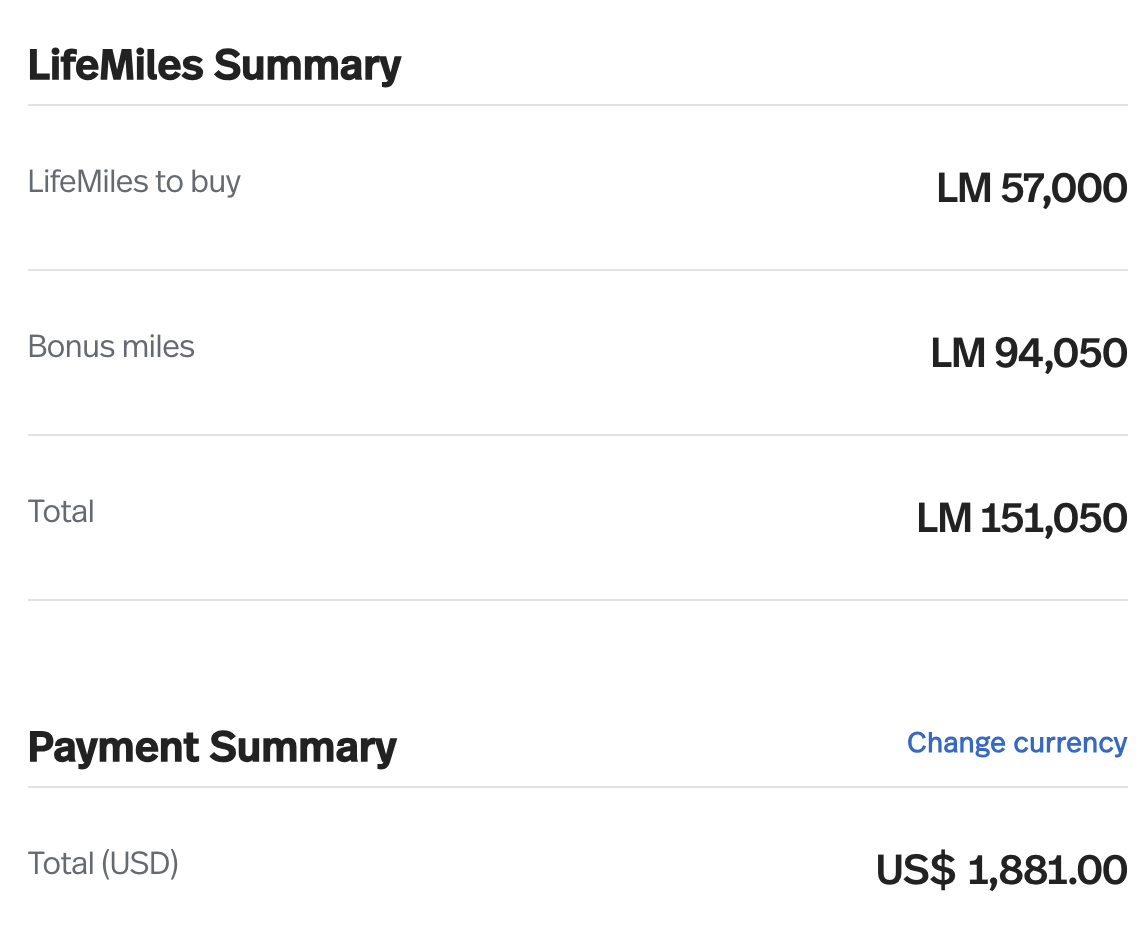The height and width of the screenshot is (932, 1140).
Task: Click the word currency in Change currency
Action: click(1070, 743)
